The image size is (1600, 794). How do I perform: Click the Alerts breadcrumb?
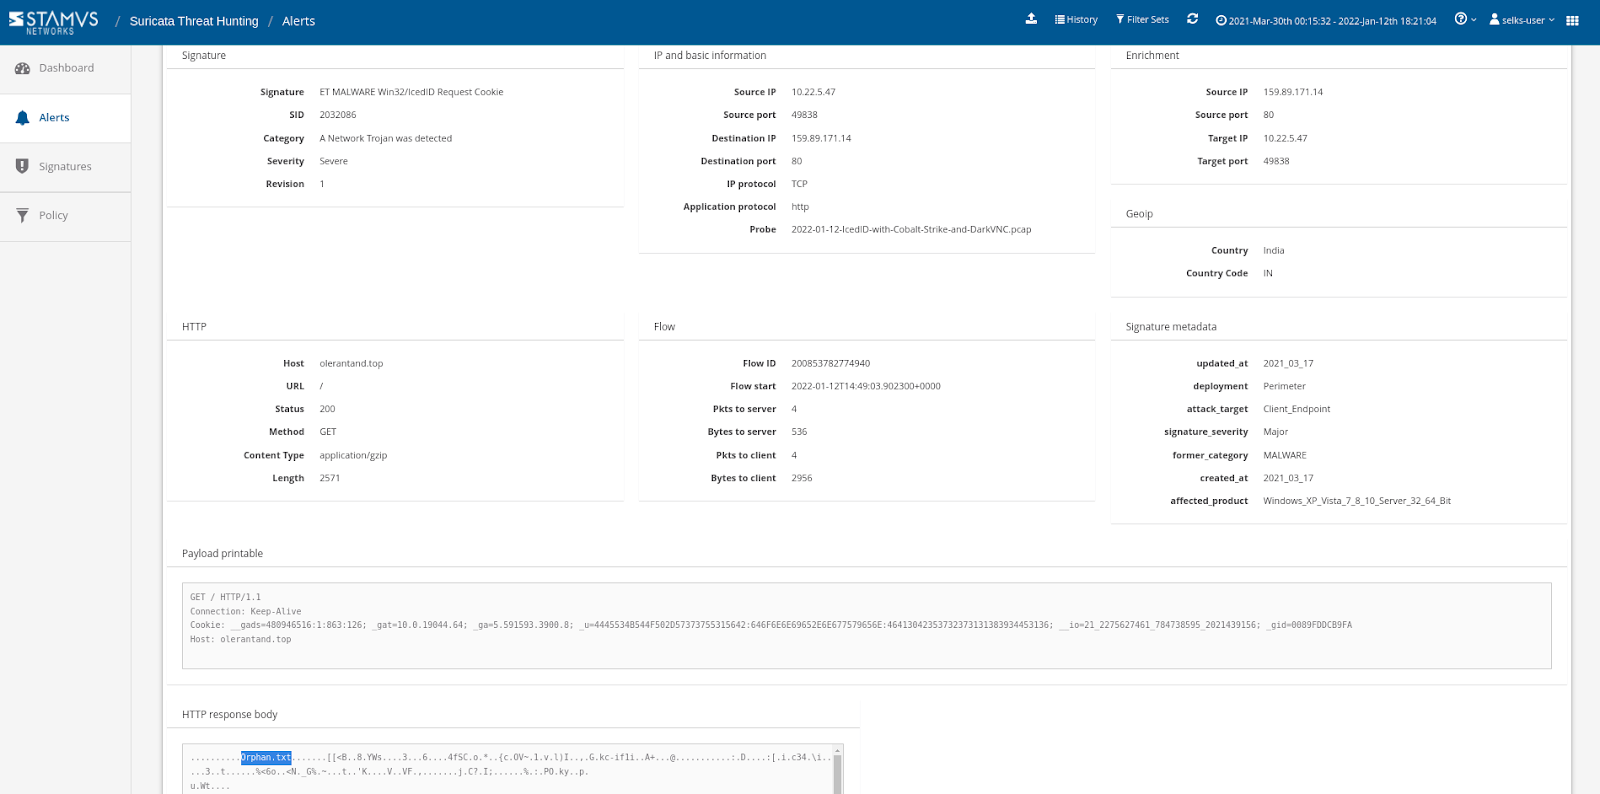pyautogui.click(x=298, y=21)
